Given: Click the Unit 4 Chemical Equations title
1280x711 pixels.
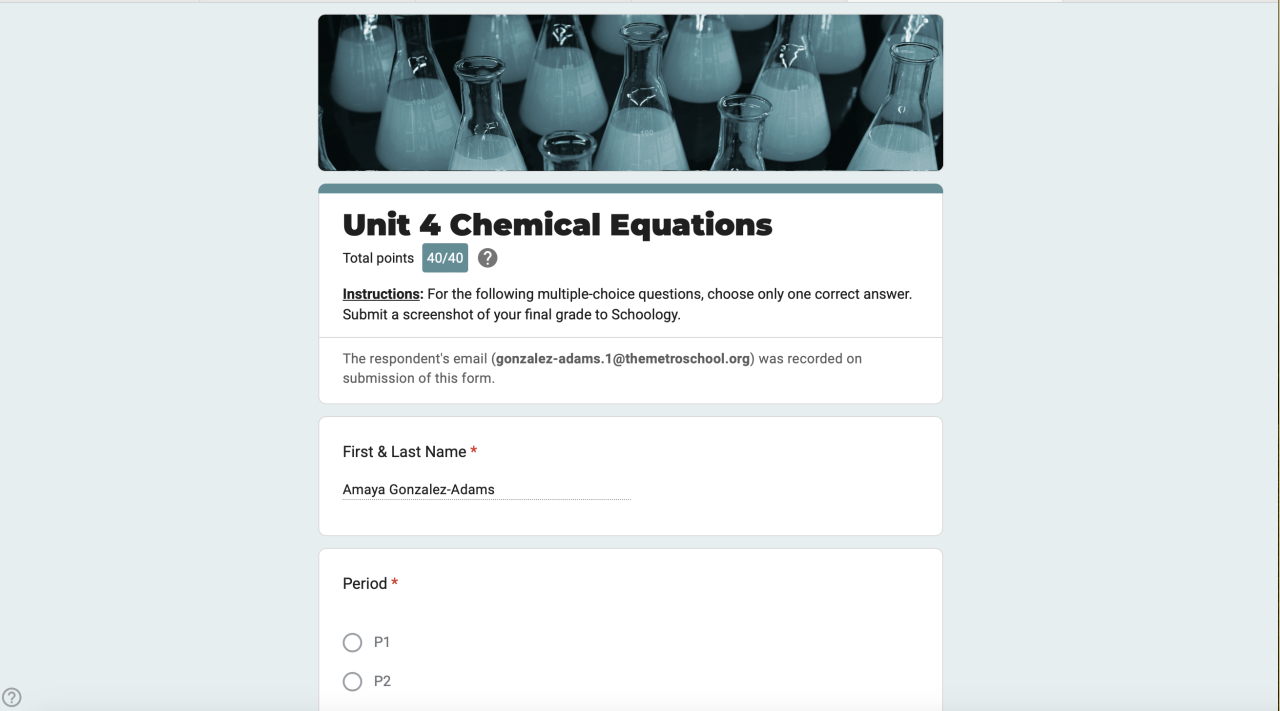Looking at the screenshot, I should tap(557, 224).
